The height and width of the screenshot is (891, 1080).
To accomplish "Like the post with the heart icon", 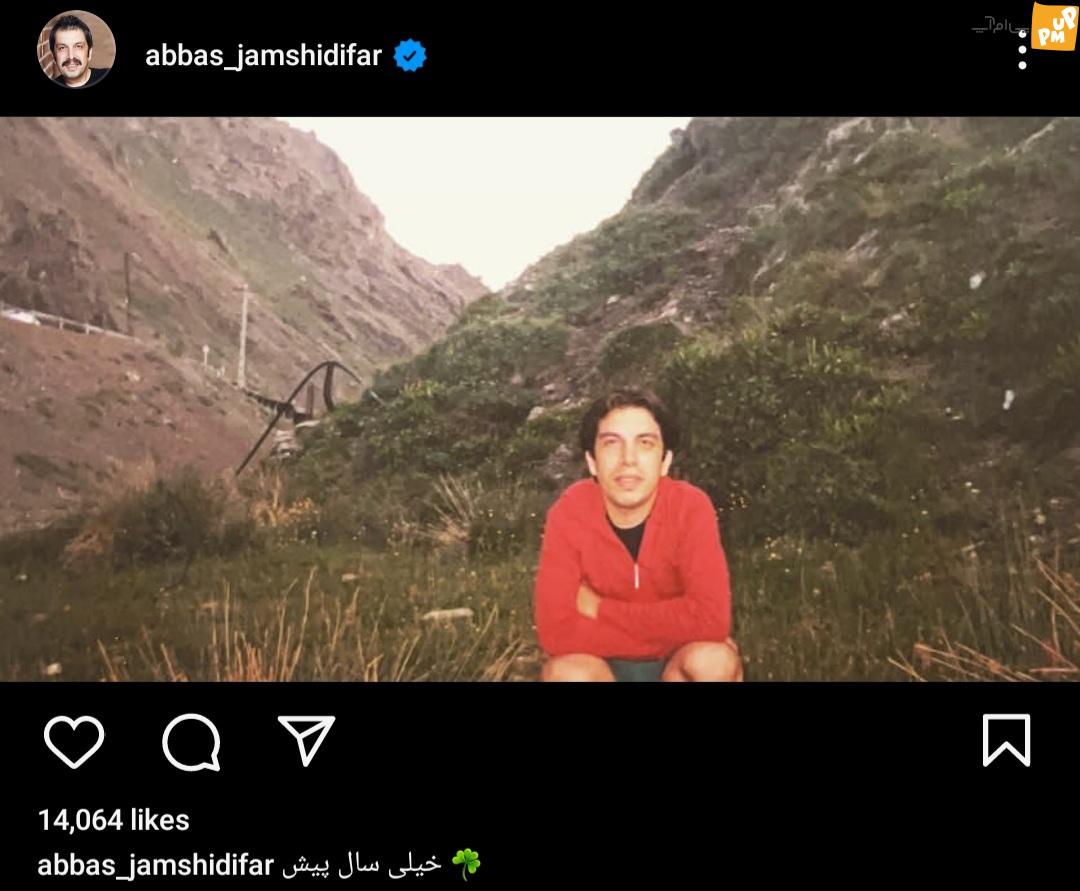I will 74,741.
